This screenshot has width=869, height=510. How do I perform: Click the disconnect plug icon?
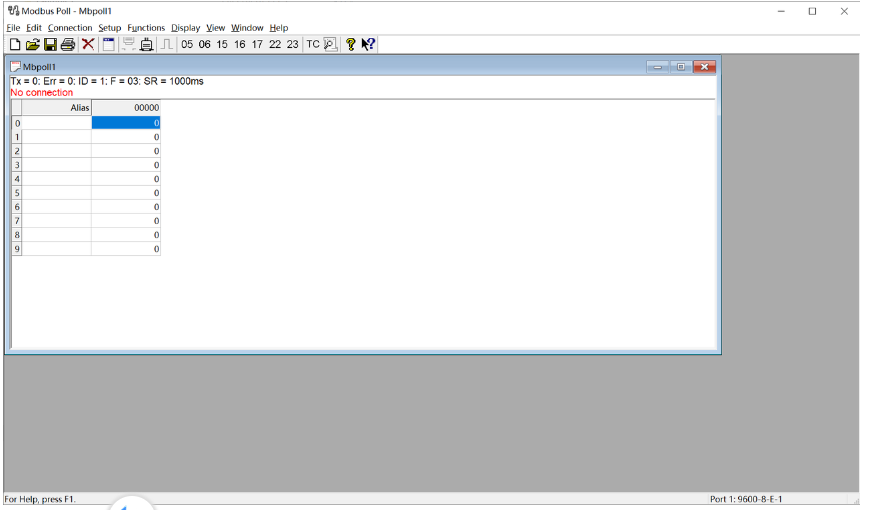pos(146,44)
